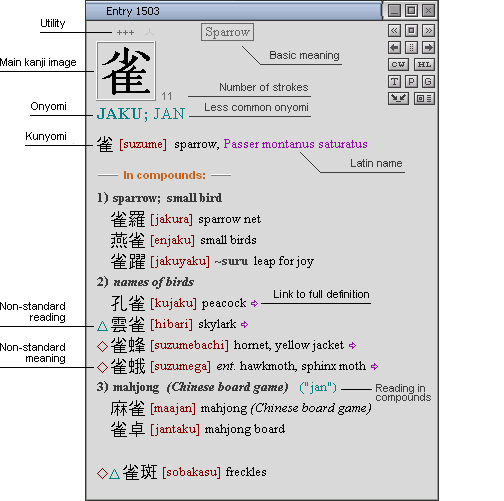Image resolution: width=504 pixels, height=501 pixels.
Task: Click the double right chevron button
Action: tap(428, 31)
